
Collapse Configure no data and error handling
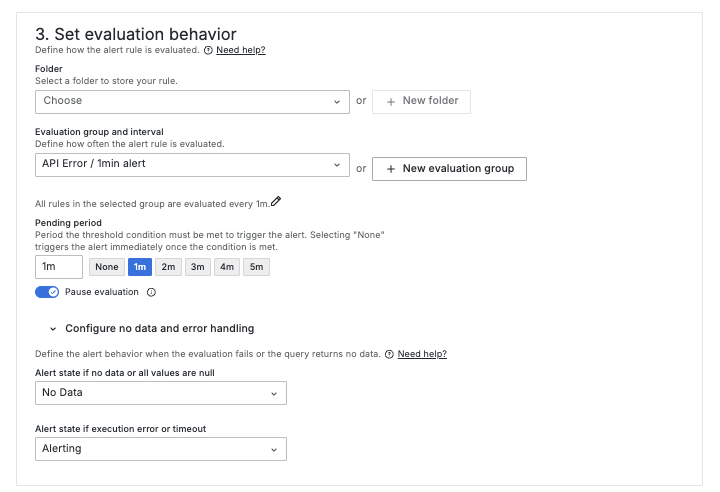point(52,328)
